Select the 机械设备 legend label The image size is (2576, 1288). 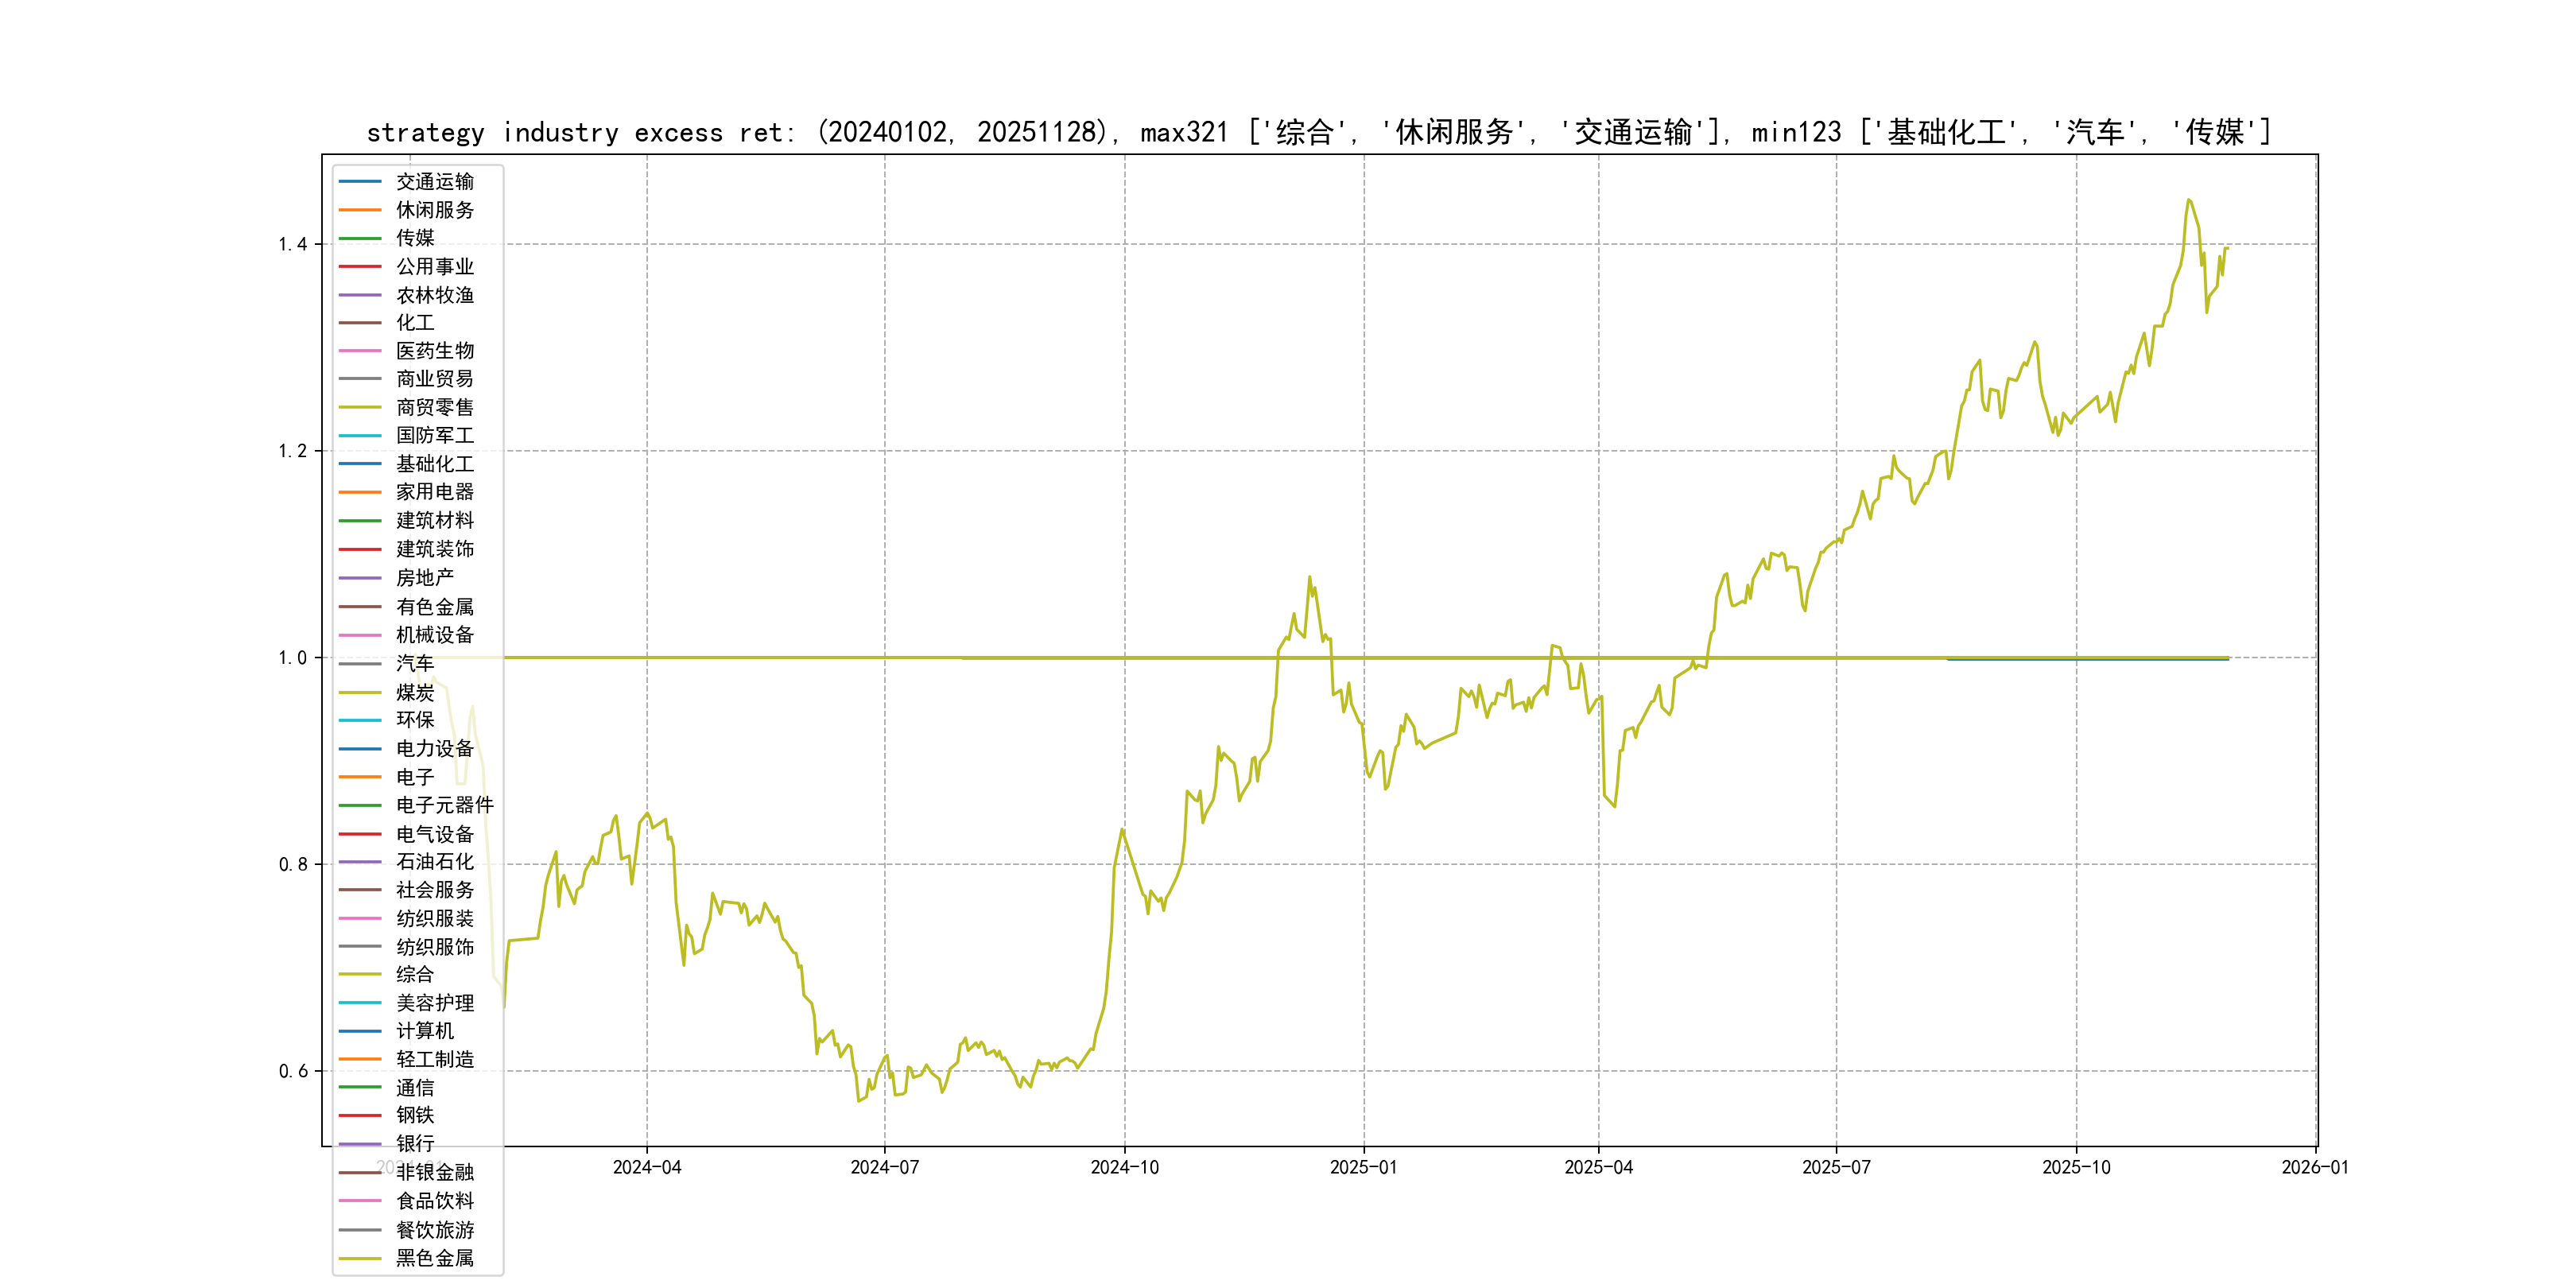tap(434, 635)
